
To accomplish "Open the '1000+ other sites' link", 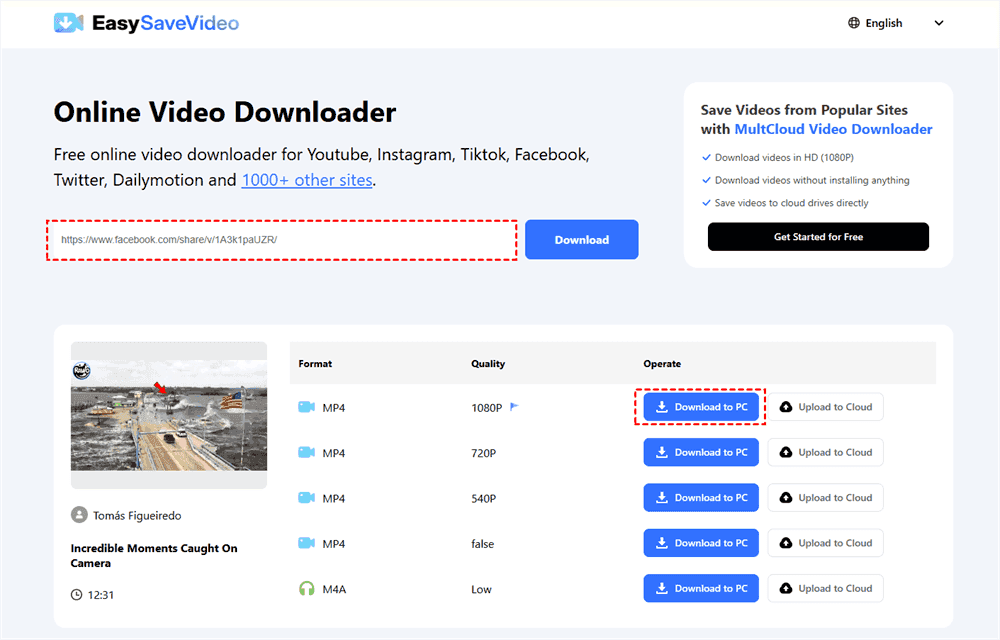I will [307, 180].
